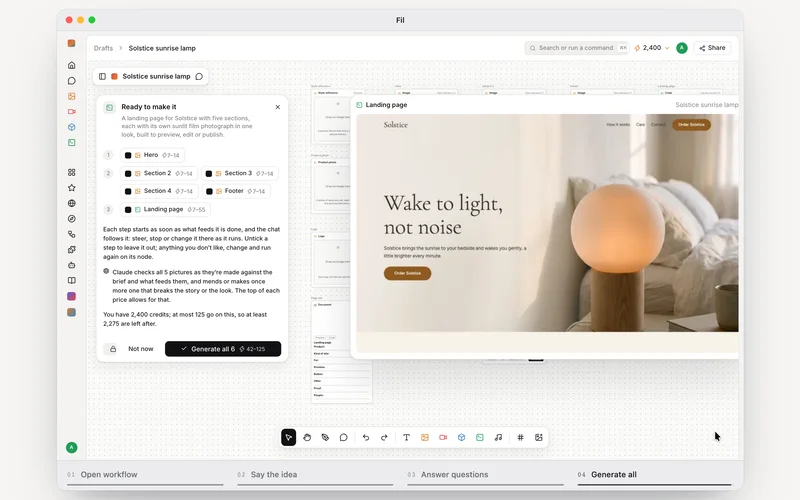
Task: Open the star favorites icon in the left sidebar
Action: (x=71, y=188)
